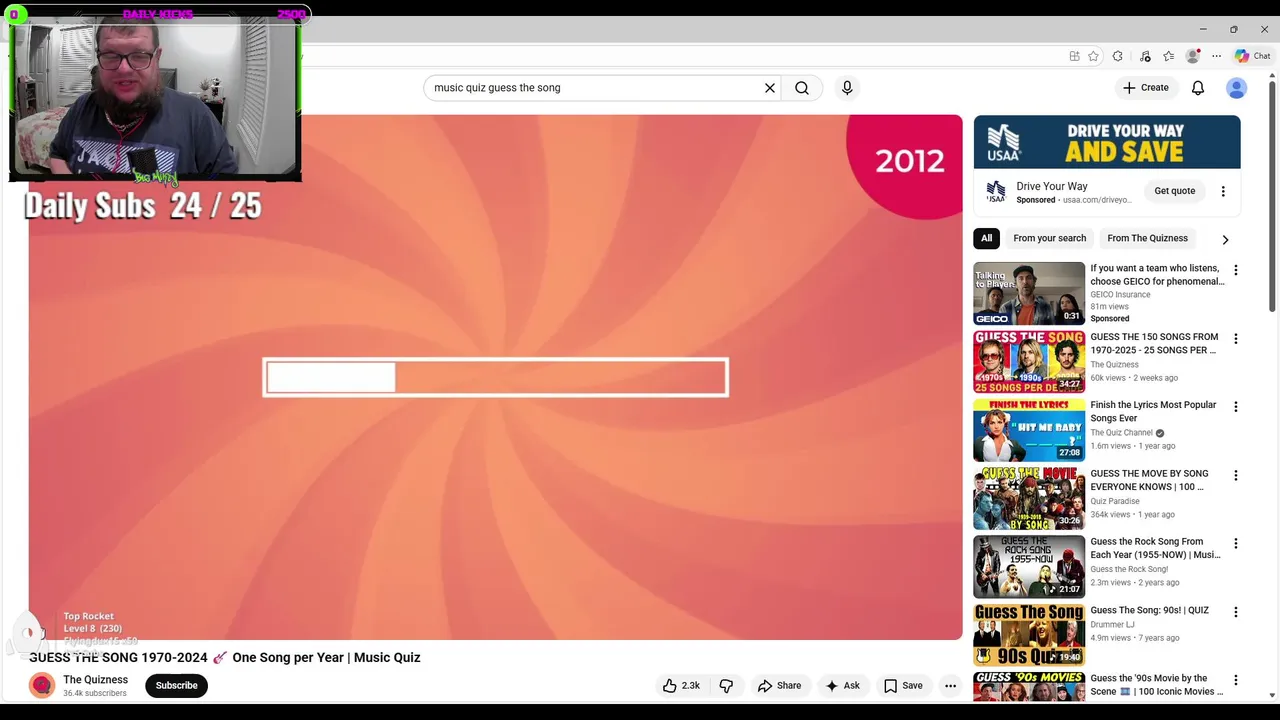Open the Guess 90s Movies thumbnail
Image resolution: width=1280 pixels, height=720 pixels.
point(1029,687)
